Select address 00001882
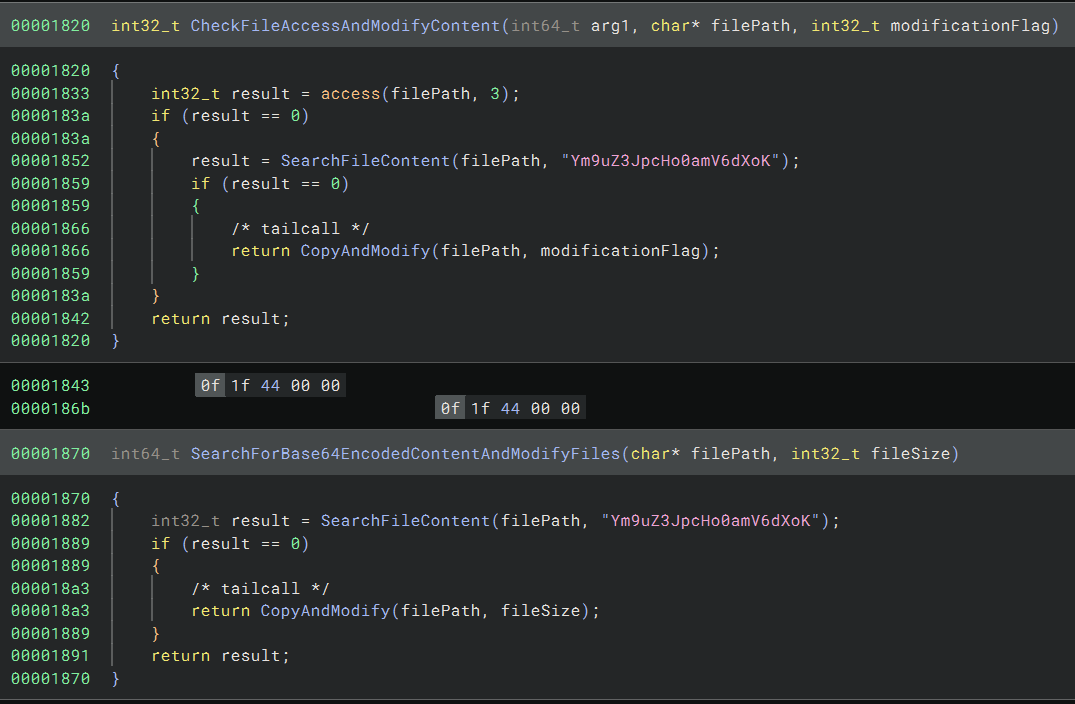Image resolution: width=1075 pixels, height=704 pixels. click(50, 521)
